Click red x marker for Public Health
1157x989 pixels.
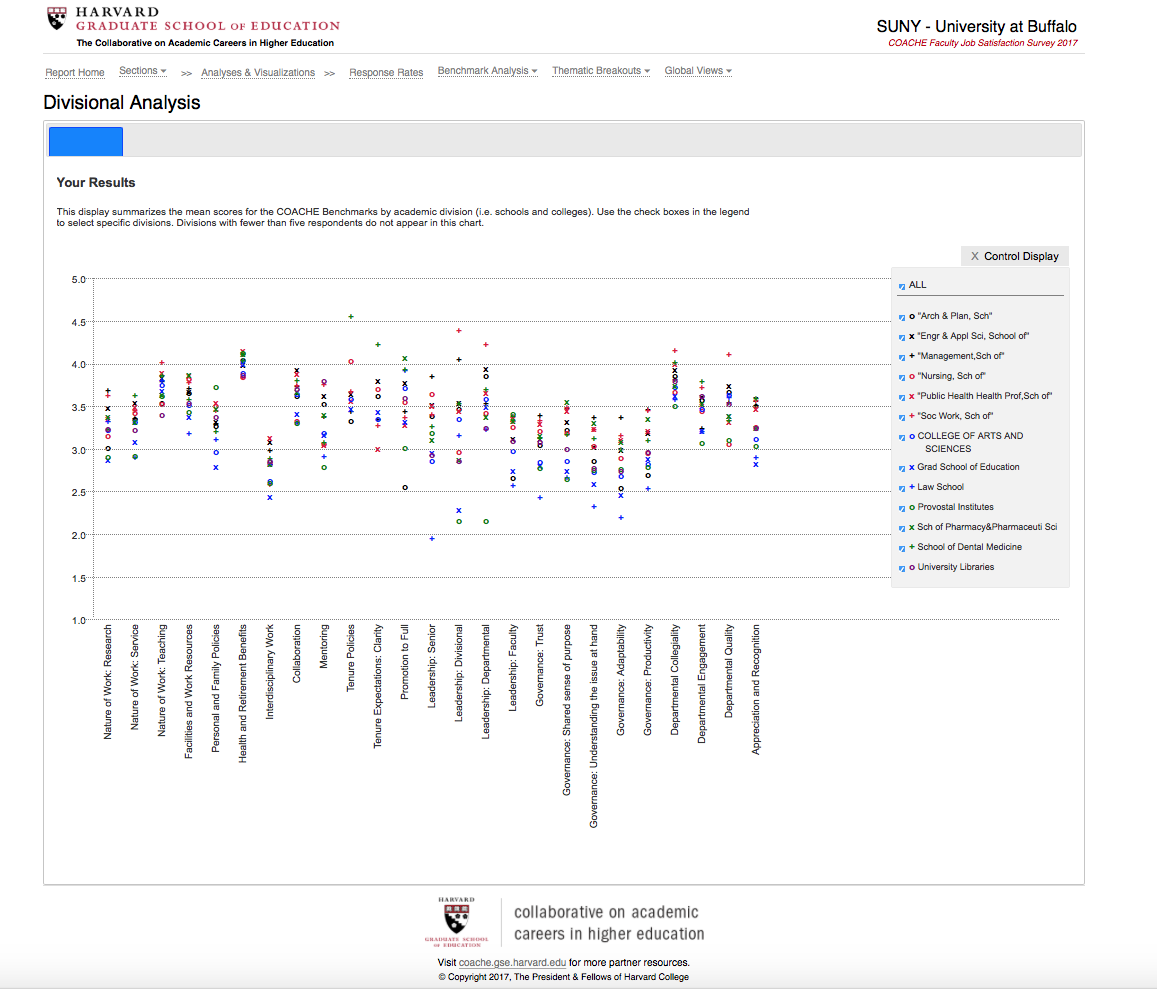click(912, 396)
